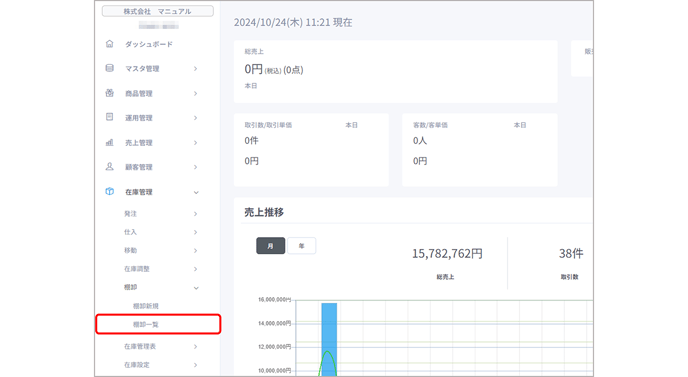
Task: Collapse the 棚卸 submenu arrow
Action: tap(196, 288)
